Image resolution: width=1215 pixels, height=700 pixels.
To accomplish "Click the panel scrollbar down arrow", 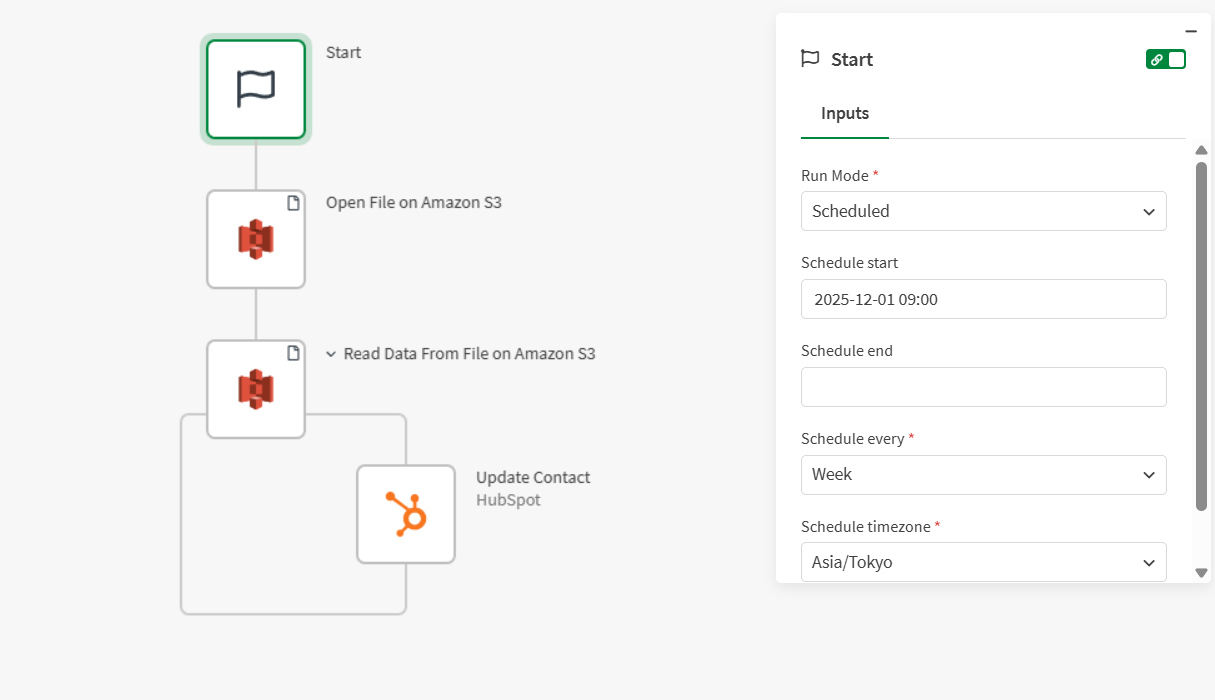I will point(1201,573).
